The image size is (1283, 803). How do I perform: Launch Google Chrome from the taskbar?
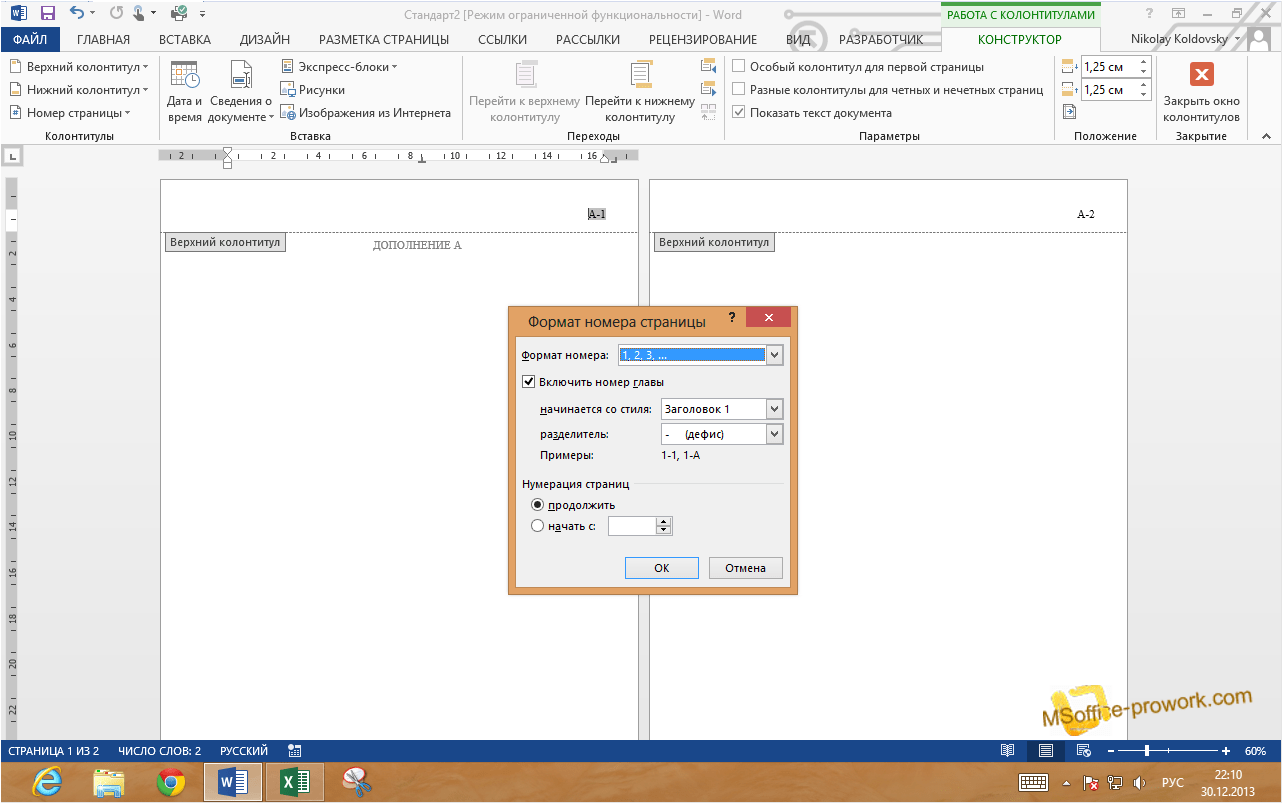click(x=171, y=782)
